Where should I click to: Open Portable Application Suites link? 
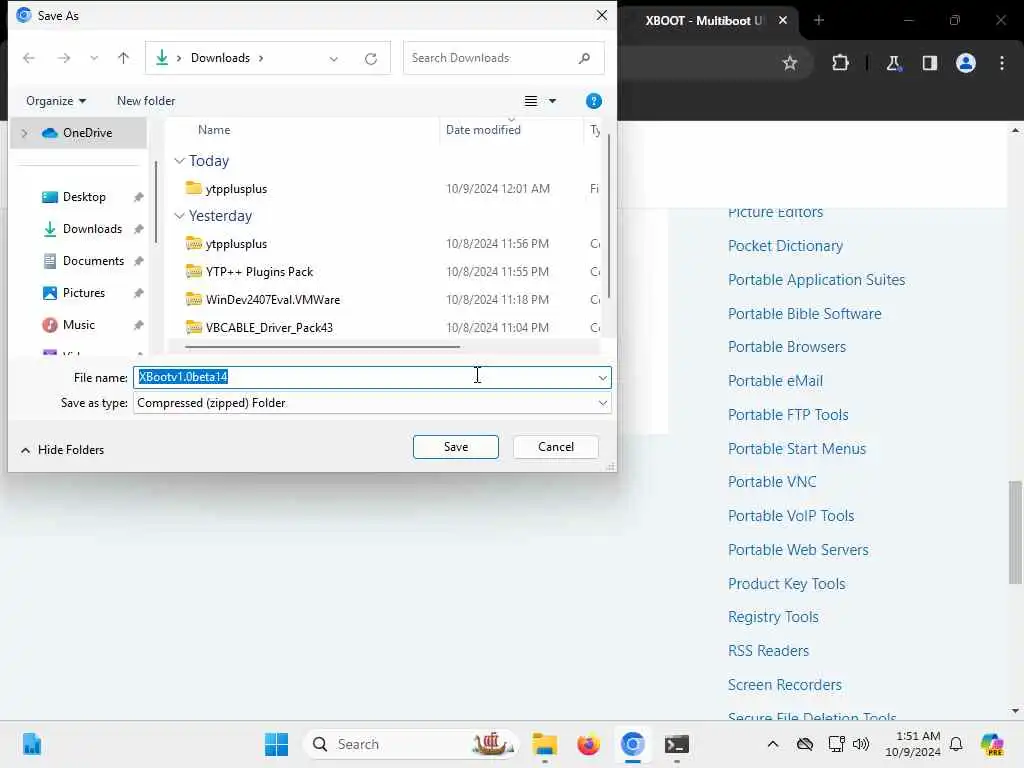[x=816, y=280]
